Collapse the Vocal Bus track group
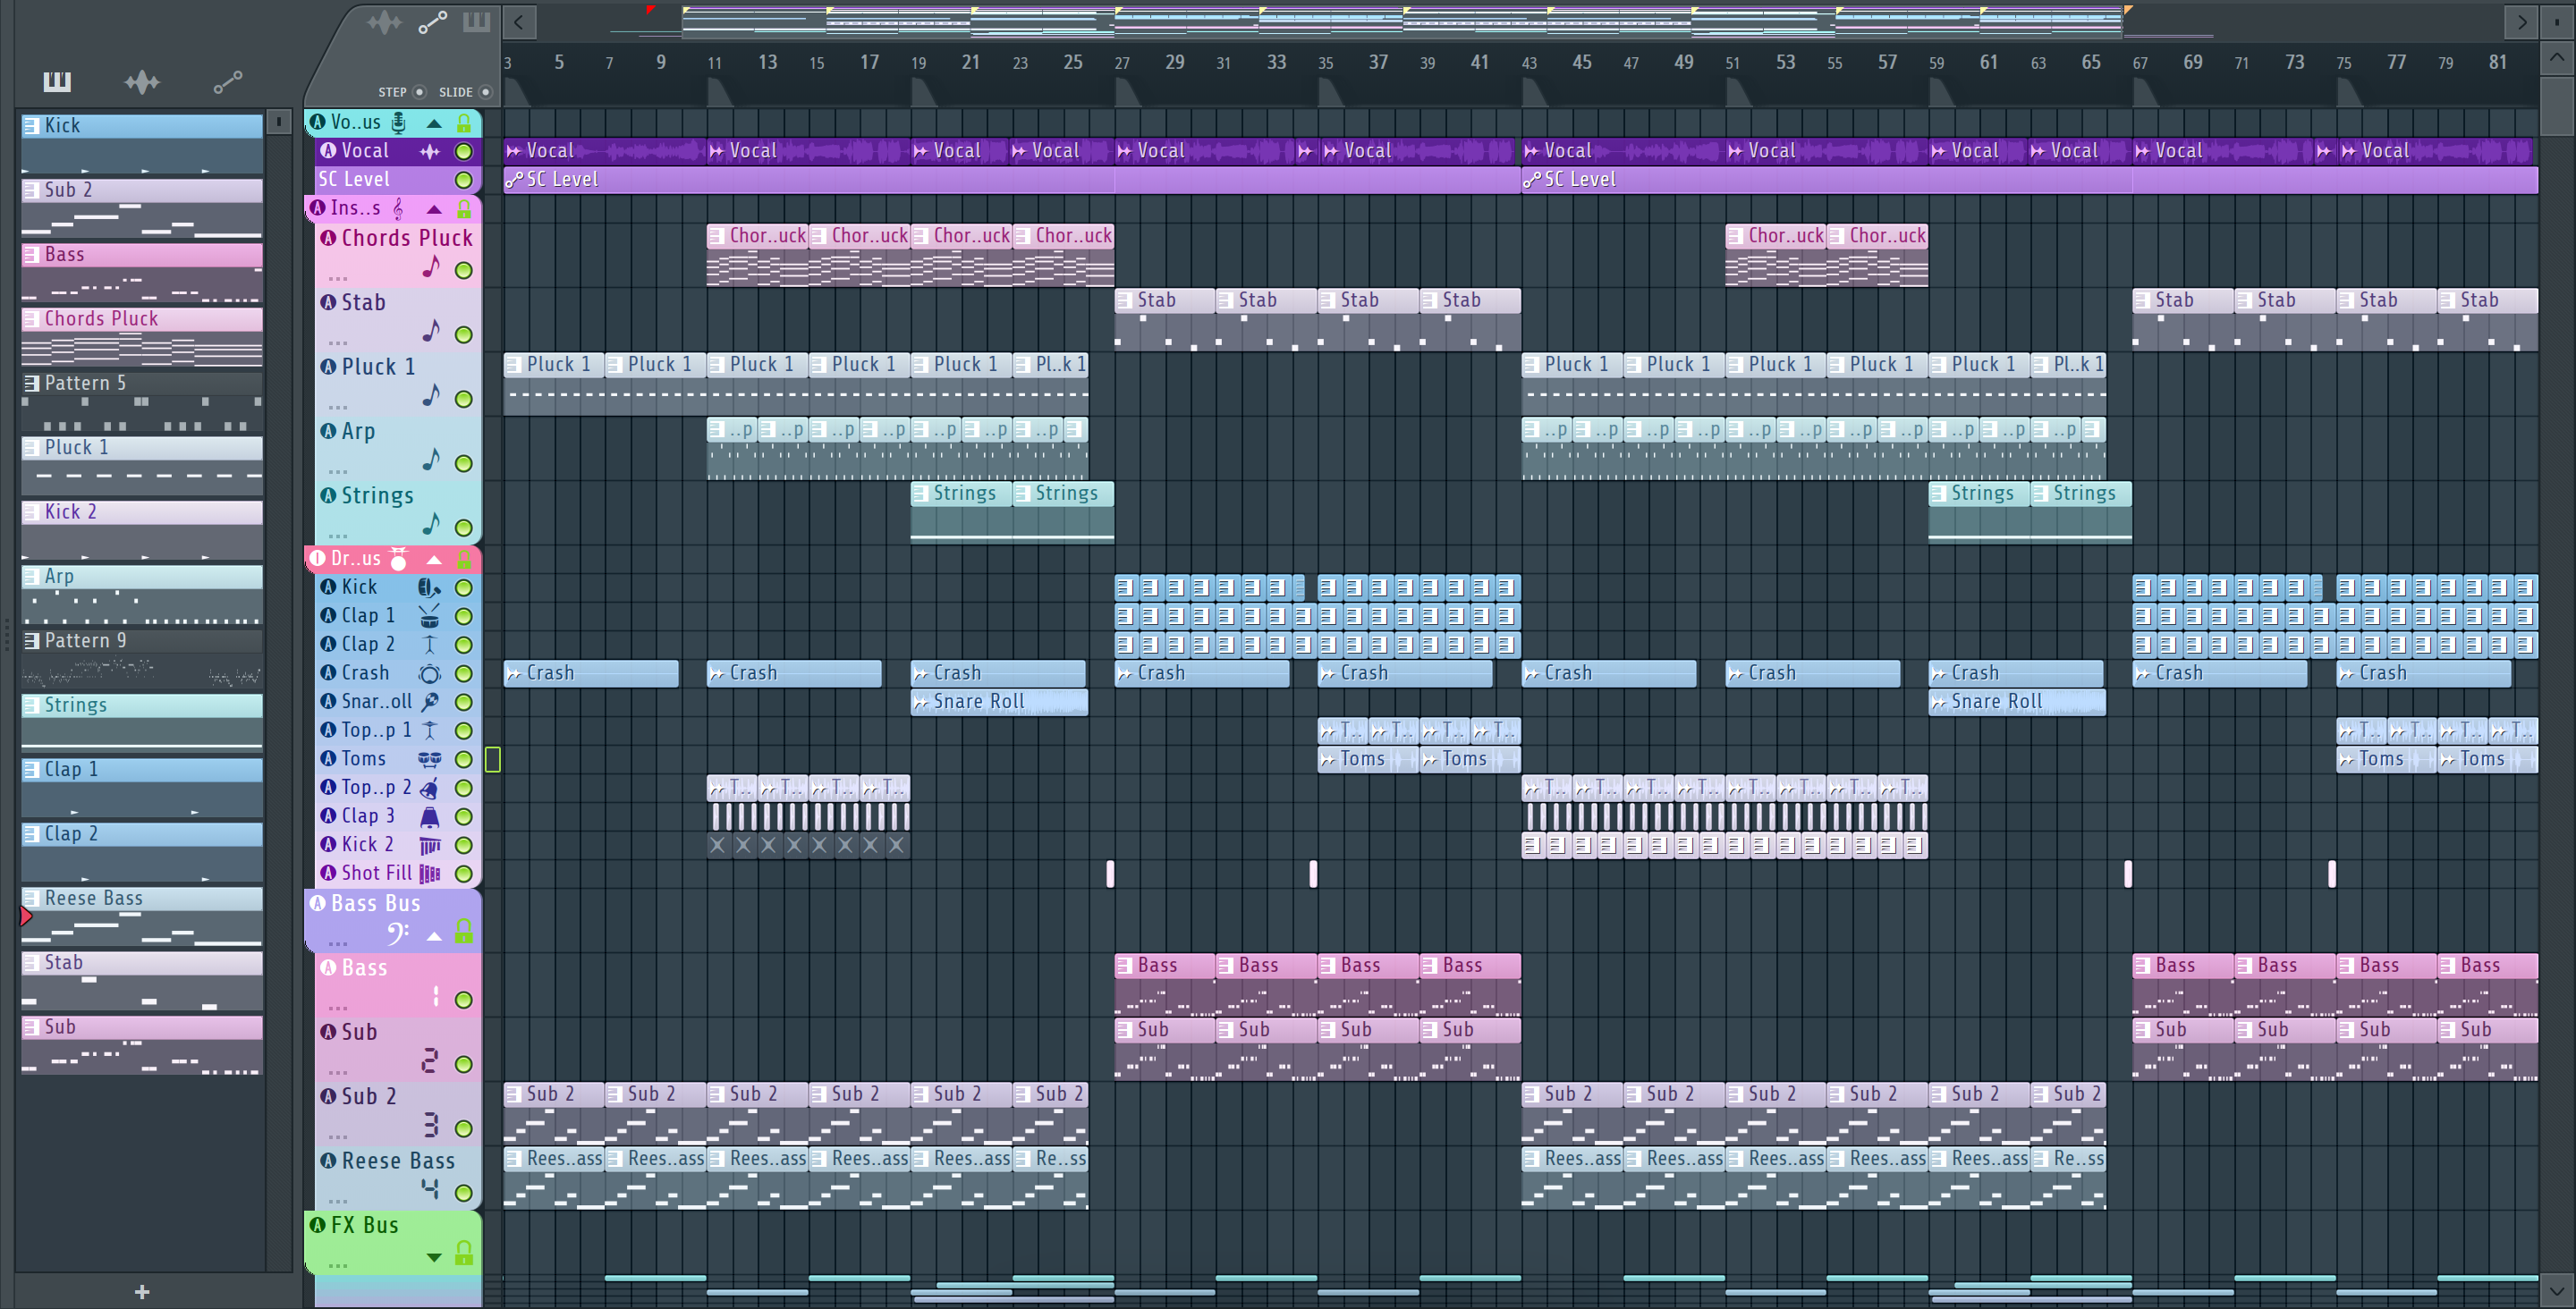This screenshot has width=2576, height=1309. tap(434, 123)
